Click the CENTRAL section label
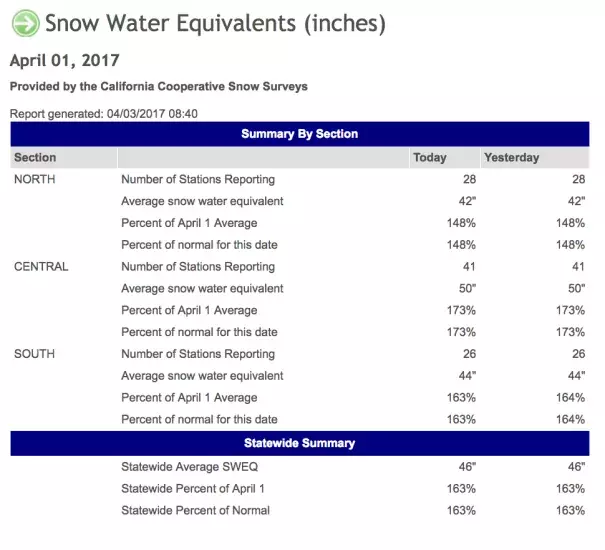The height and width of the screenshot is (550, 605). [41, 266]
